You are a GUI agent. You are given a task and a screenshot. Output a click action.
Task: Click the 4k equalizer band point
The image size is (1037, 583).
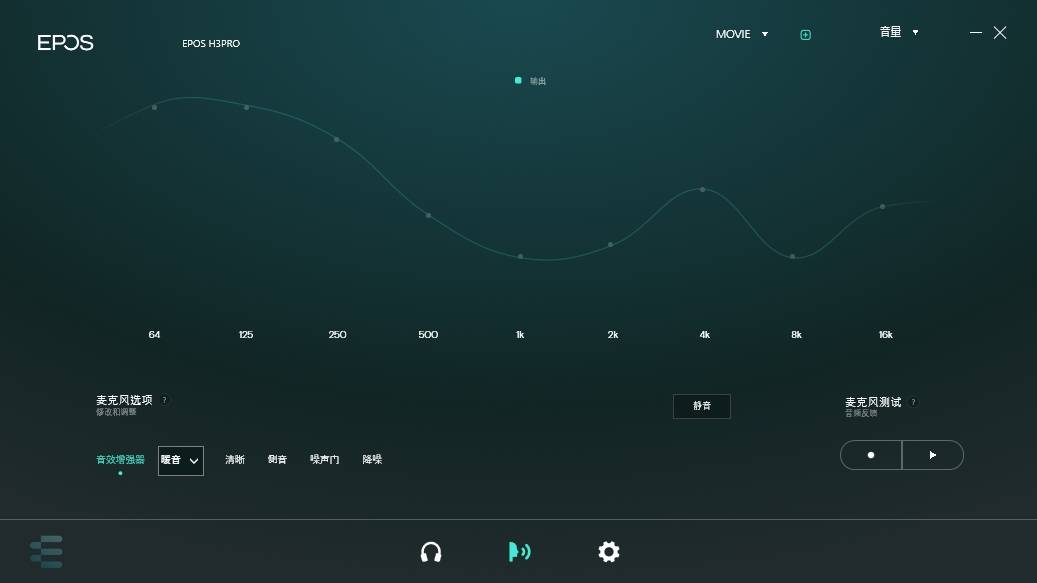click(703, 189)
